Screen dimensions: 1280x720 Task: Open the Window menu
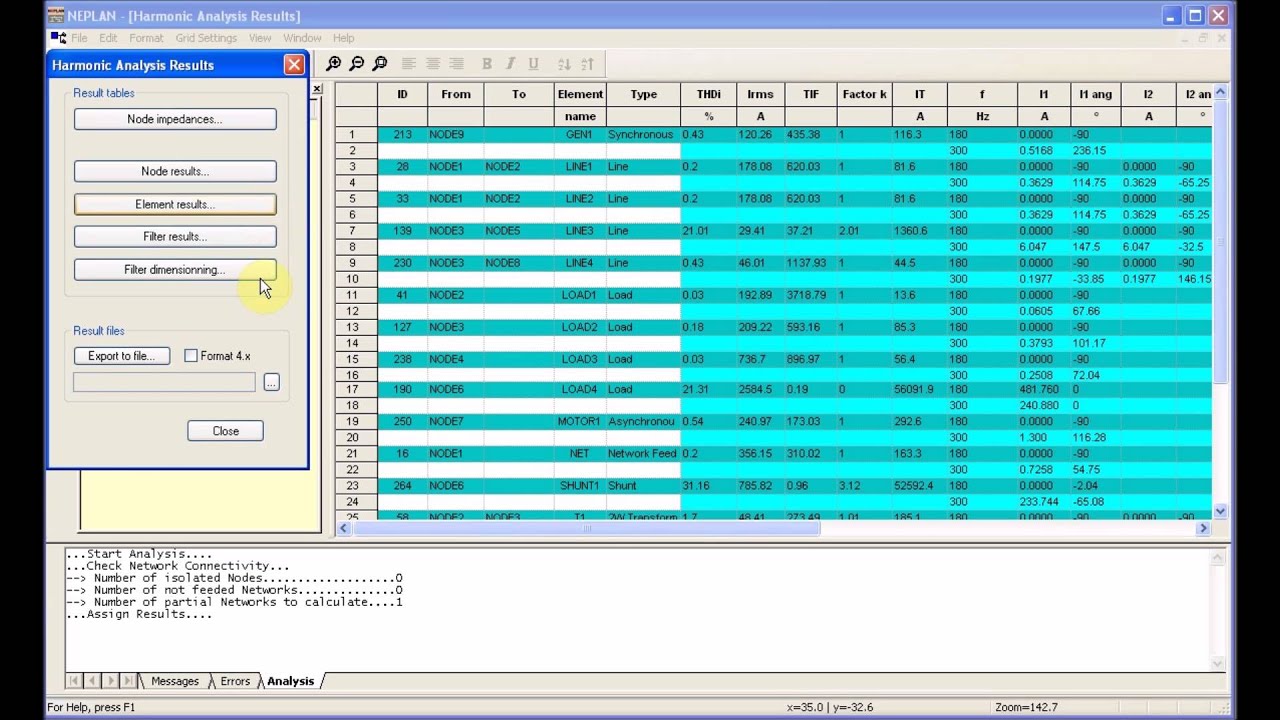(x=302, y=38)
